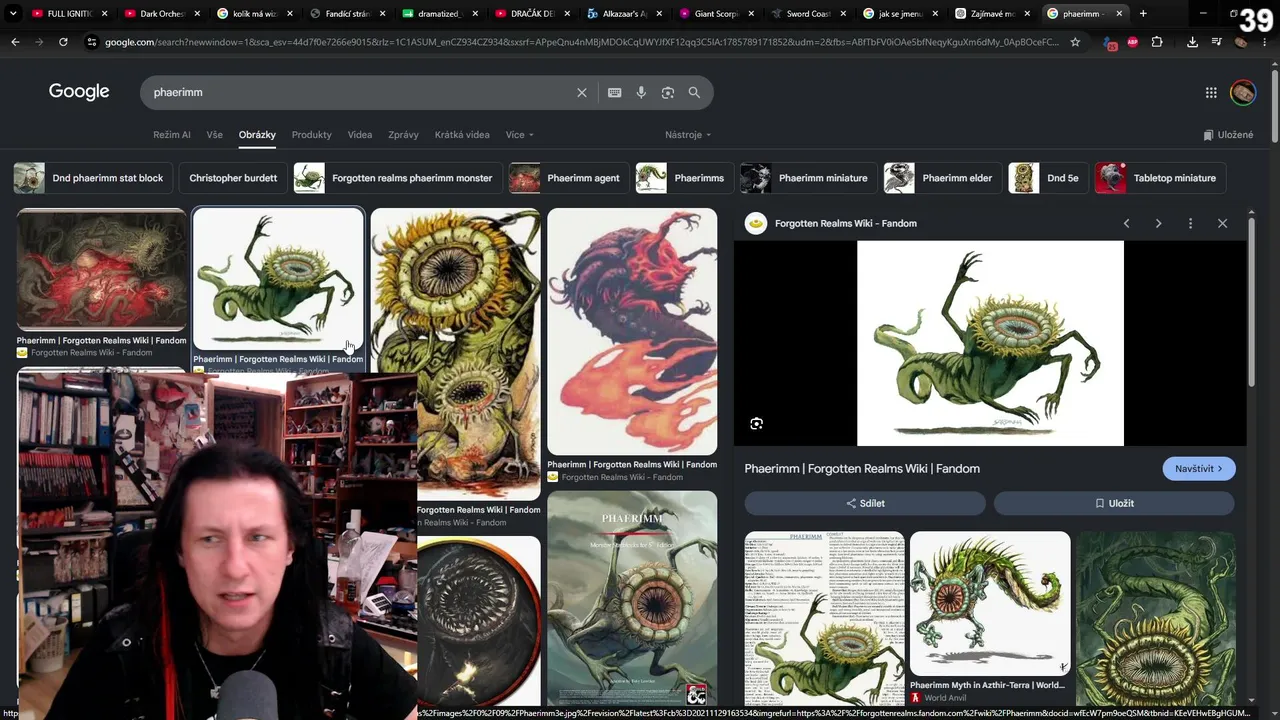
Task: Search by image with Google Lens
Action: pos(668,92)
